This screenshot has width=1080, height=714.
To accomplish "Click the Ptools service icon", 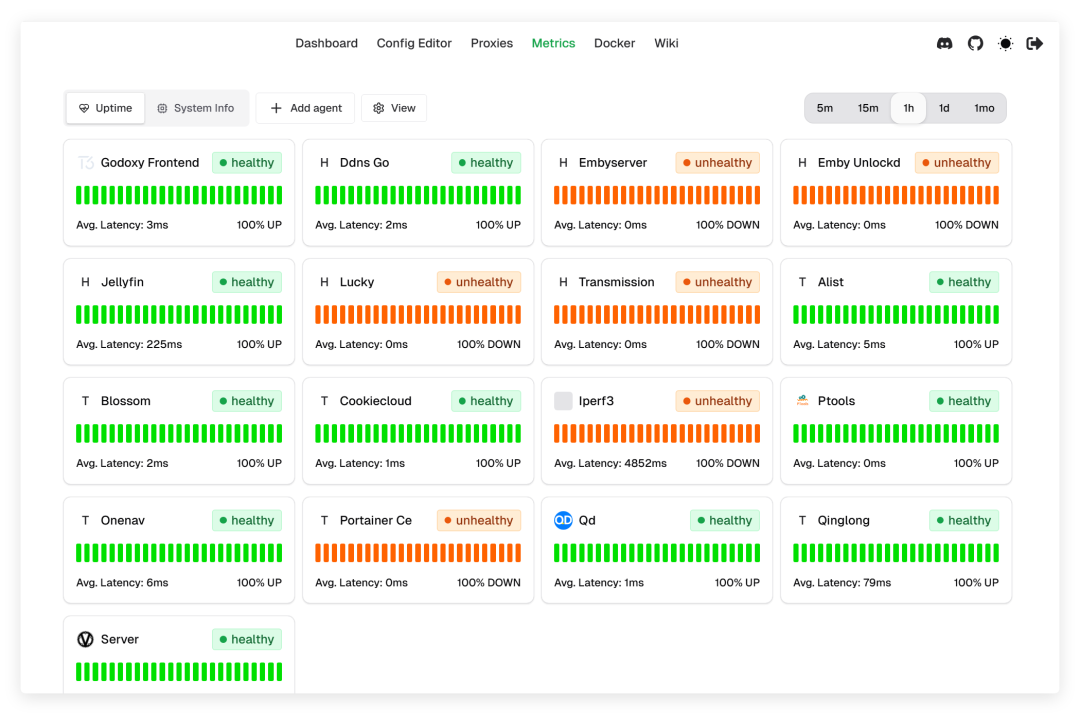I will point(802,401).
